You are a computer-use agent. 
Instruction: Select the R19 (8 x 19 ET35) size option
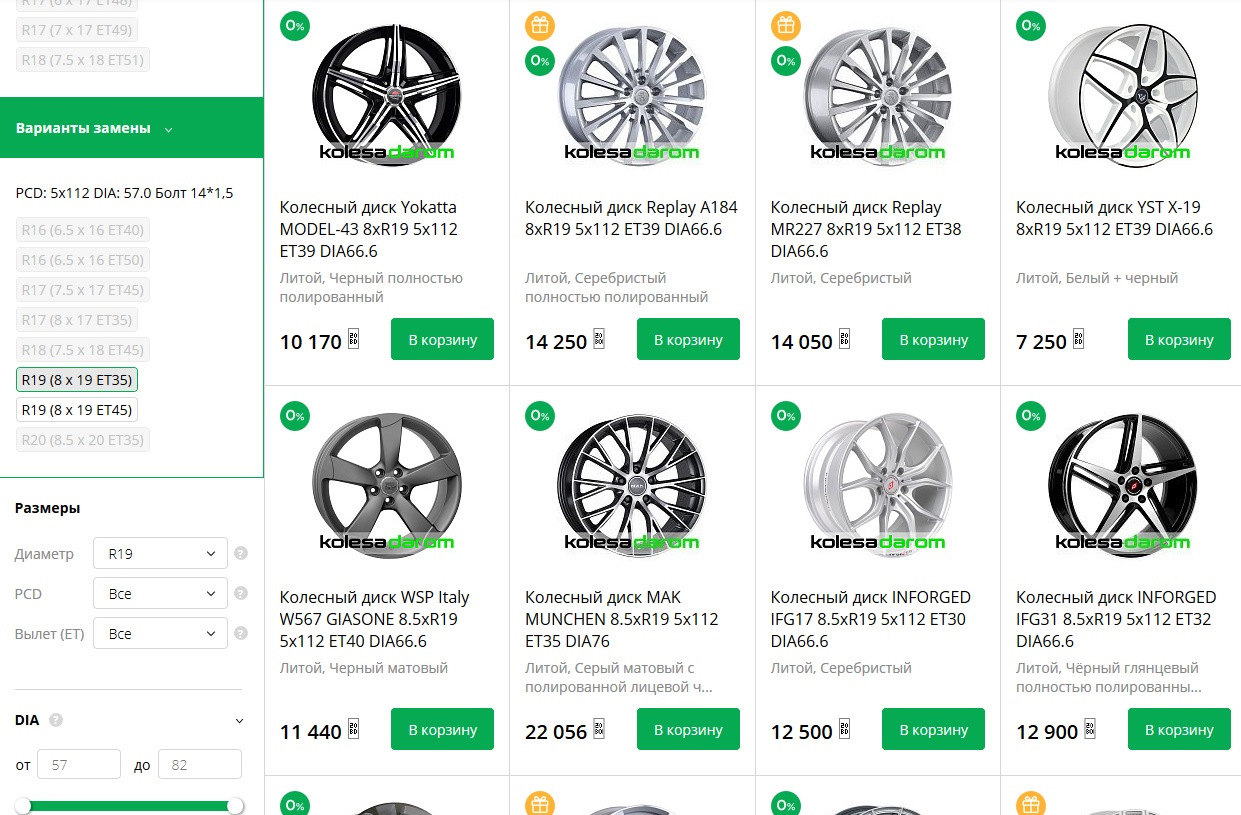(77, 380)
